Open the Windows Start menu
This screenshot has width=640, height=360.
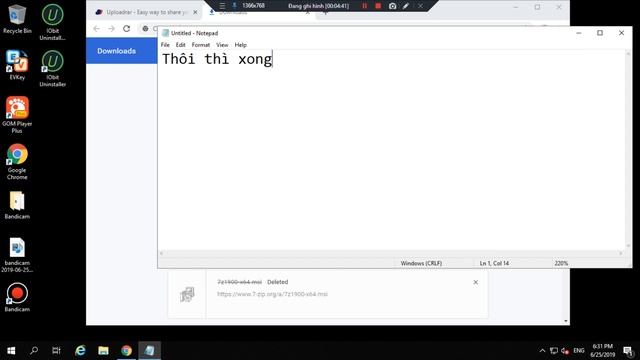point(11,351)
